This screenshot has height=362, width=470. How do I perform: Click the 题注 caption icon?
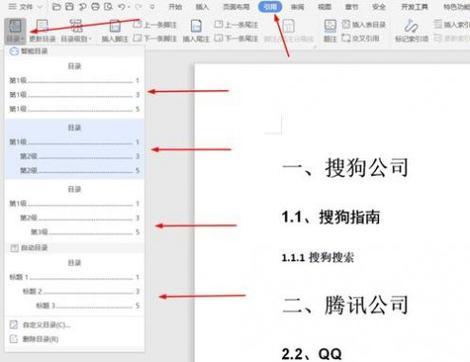click(330, 31)
